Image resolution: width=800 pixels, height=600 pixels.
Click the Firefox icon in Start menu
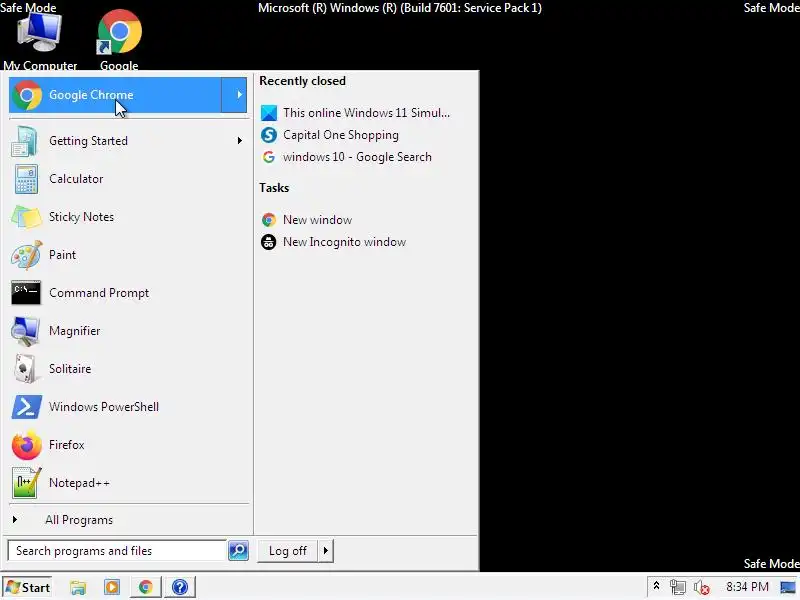click(x=27, y=445)
